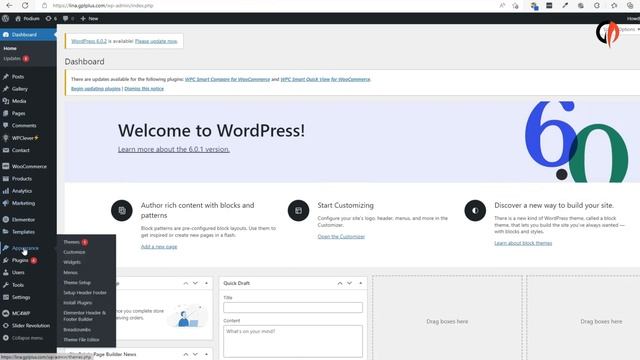Image resolution: width=640 pixels, height=360 pixels.
Task: Open the Updates submenu item
Action: coord(16,58)
